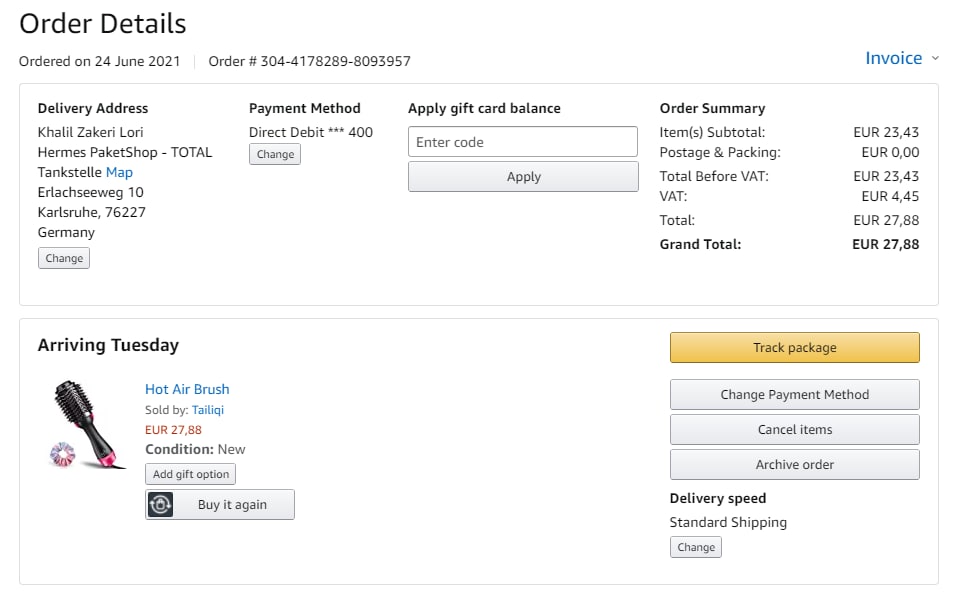This screenshot has width=964, height=595.
Task: Click the order number text
Action: click(x=310, y=61)
